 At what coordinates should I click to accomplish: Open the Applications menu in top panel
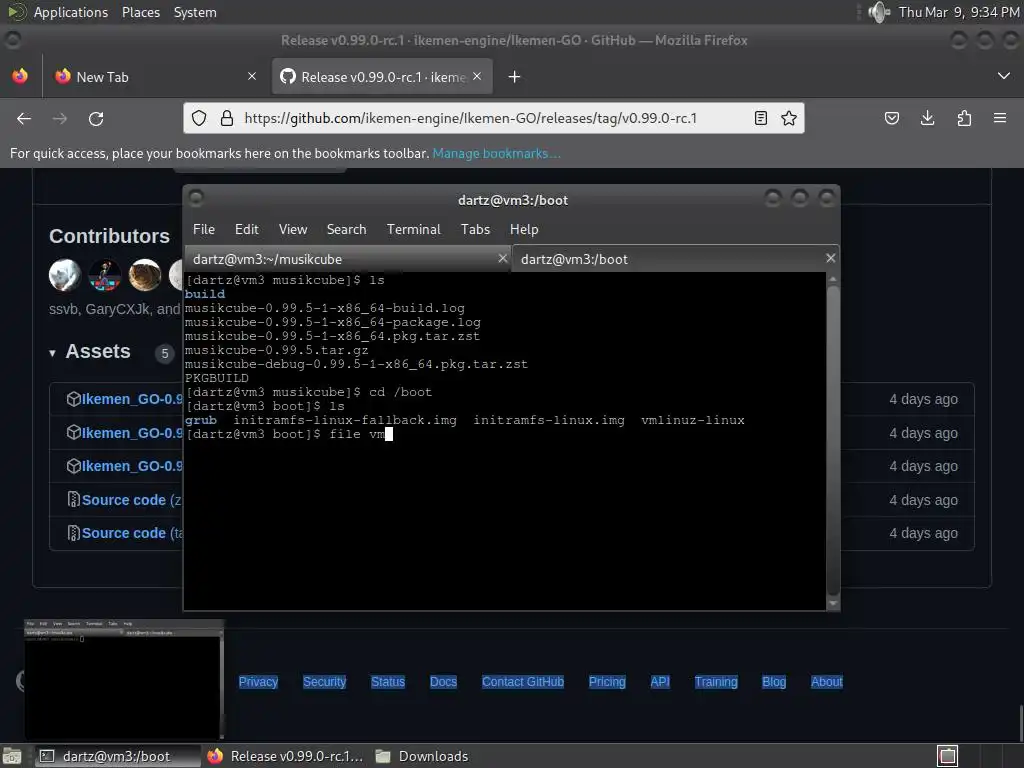(71, 12)
